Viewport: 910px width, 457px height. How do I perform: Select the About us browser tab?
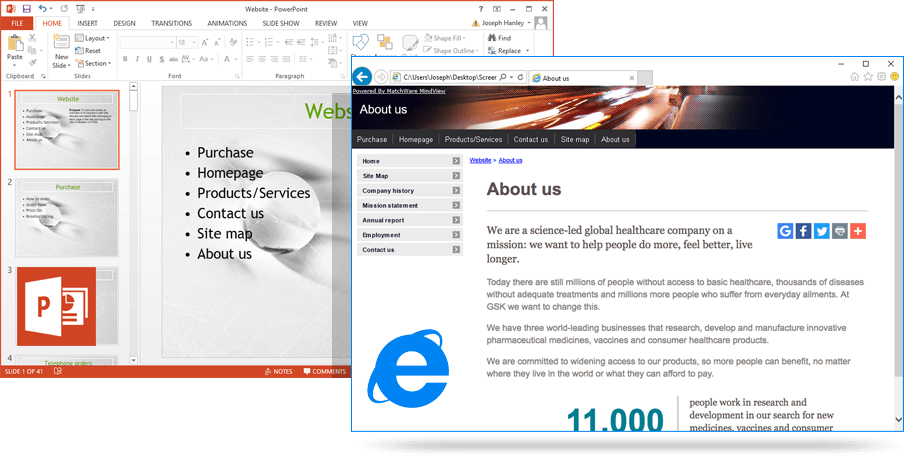pyautogui.click(x=583, y=78)
